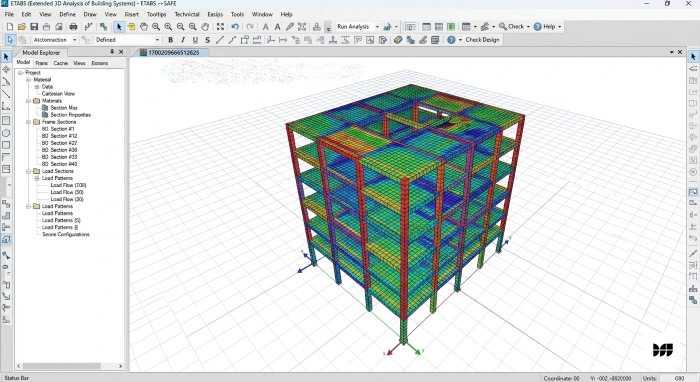Open the grid table view icon
Image resolution: width=700 pixels, height=382 pixels.
[466, 27]
